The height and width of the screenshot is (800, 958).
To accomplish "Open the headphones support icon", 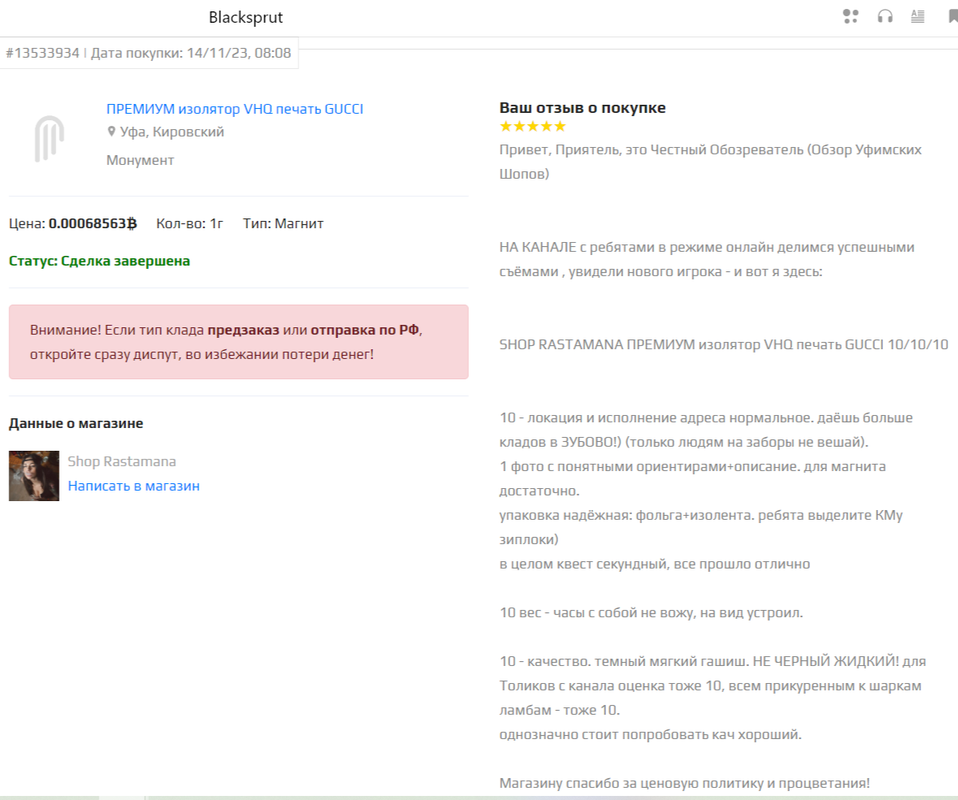I will (885, 17).
